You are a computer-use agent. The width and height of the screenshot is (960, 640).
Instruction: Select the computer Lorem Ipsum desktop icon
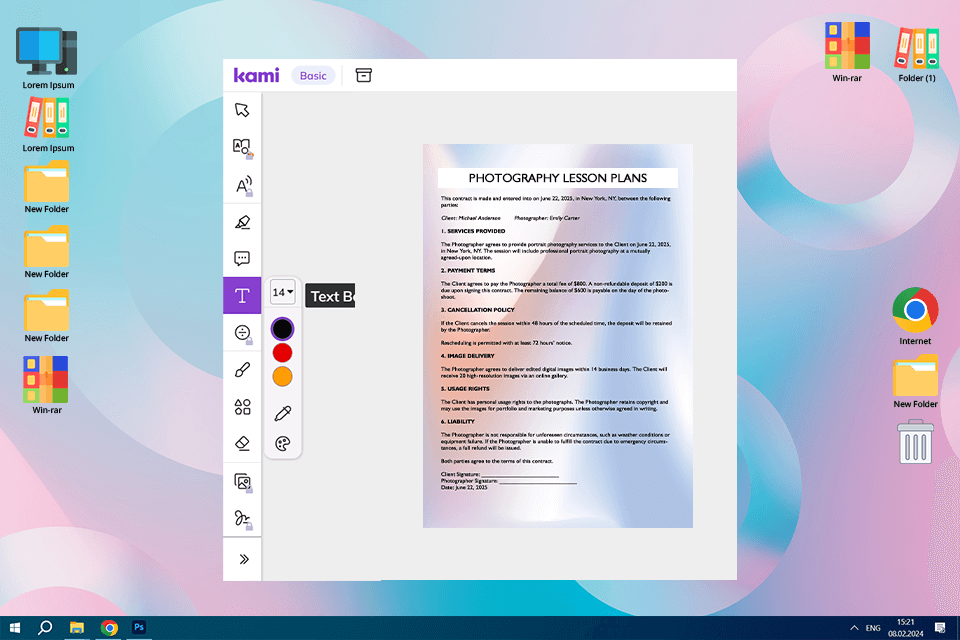(48, 59)
